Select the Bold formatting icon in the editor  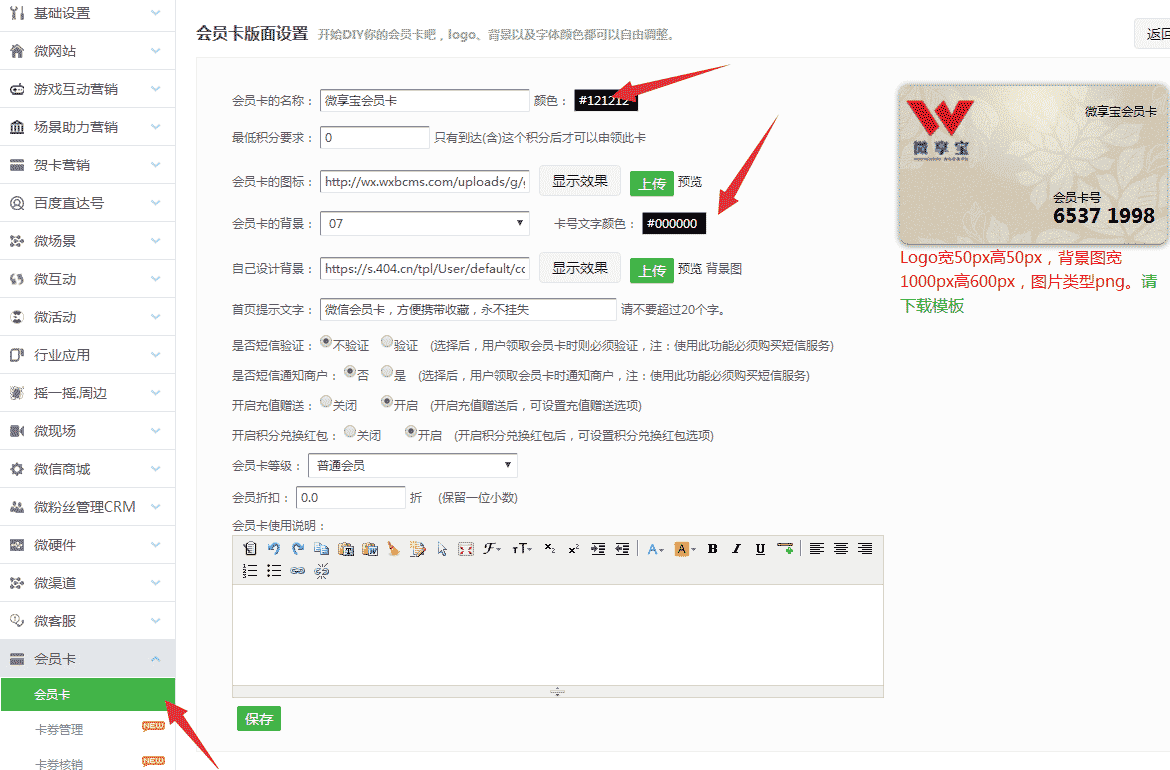(713, 548)
